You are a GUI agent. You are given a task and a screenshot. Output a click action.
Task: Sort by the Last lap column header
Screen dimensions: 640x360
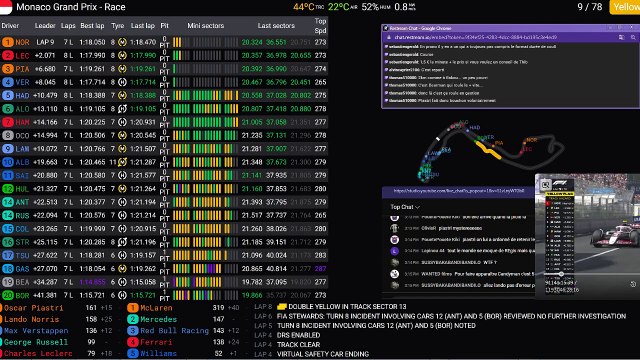click(143, 26)
